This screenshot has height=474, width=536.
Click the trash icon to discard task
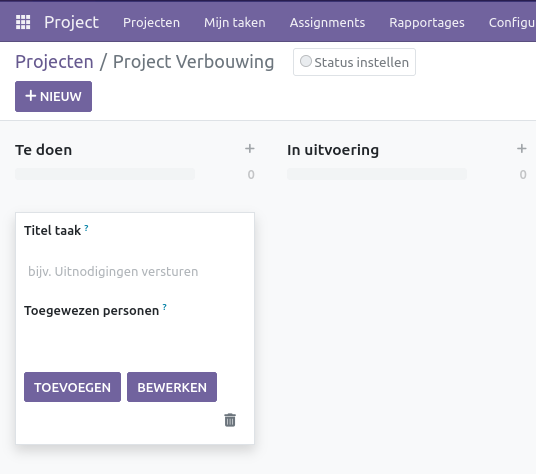pos(230,420)
